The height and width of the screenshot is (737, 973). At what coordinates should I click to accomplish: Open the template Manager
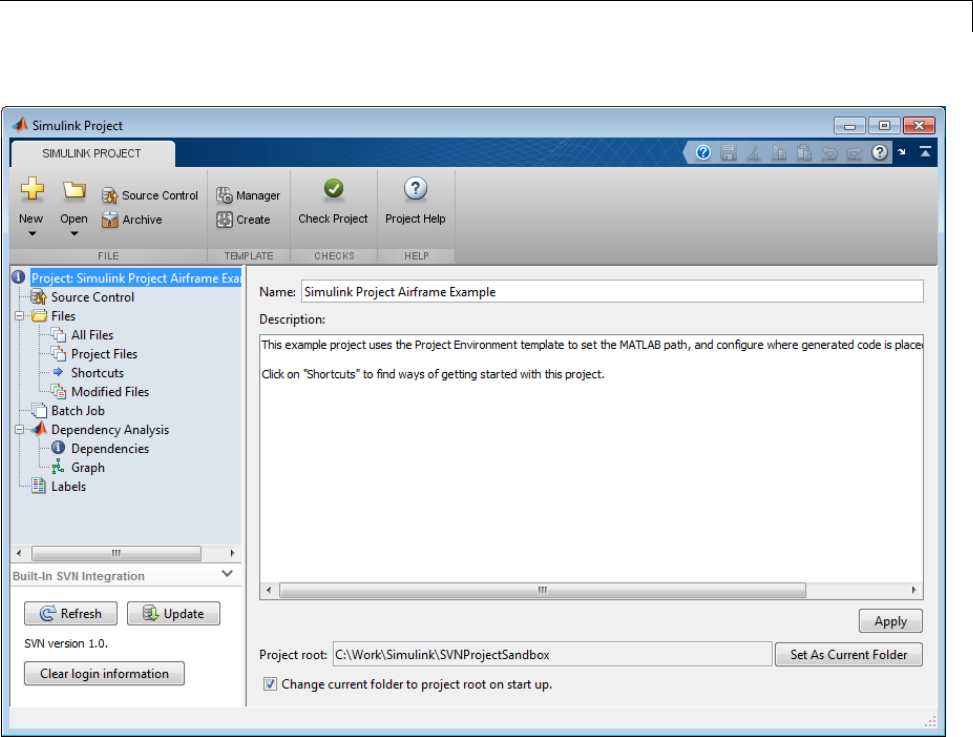tap(248, 195)
